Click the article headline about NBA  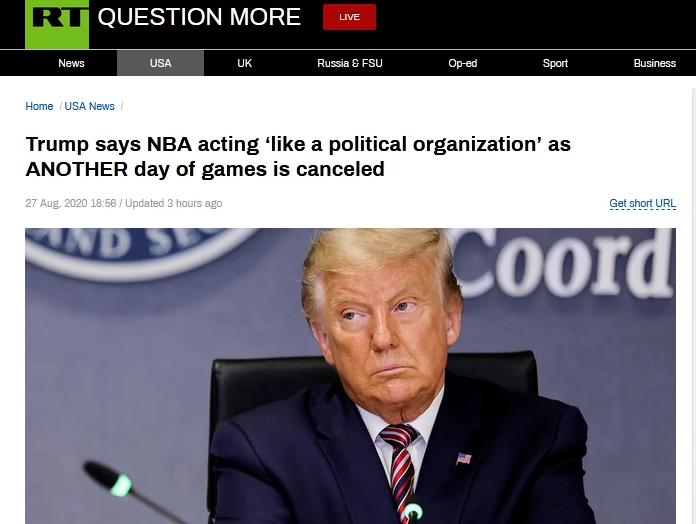coord(298,156)
